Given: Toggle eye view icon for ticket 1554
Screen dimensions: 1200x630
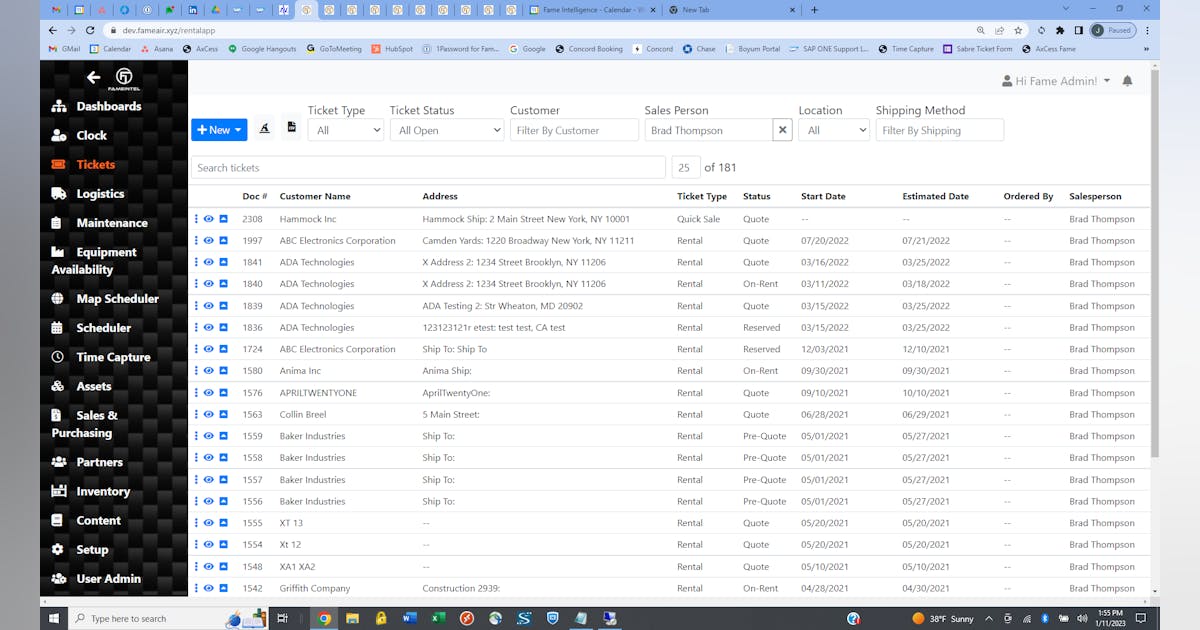Looking at the screenshot, I should (x=210, y=545).
